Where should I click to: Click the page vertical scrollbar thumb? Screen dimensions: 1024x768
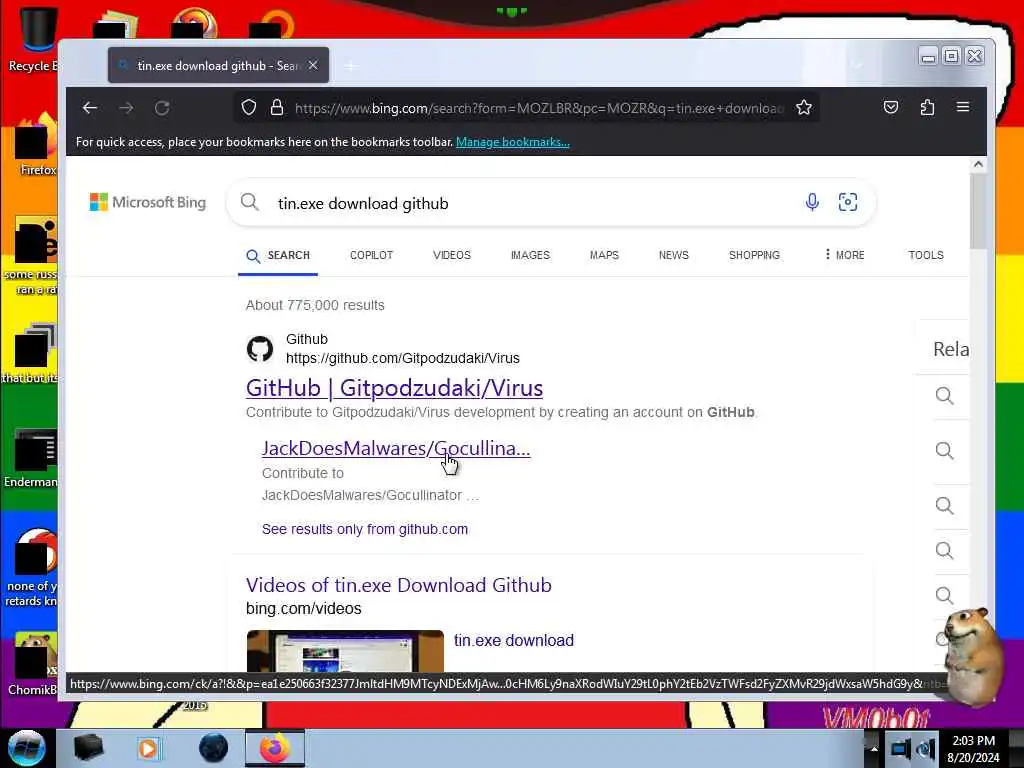pyautogui.click(x=978, y=211)
